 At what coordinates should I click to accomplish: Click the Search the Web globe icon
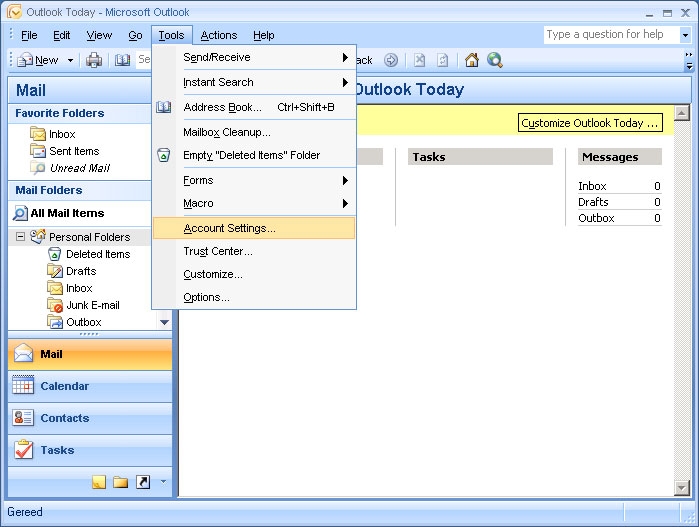495,60
